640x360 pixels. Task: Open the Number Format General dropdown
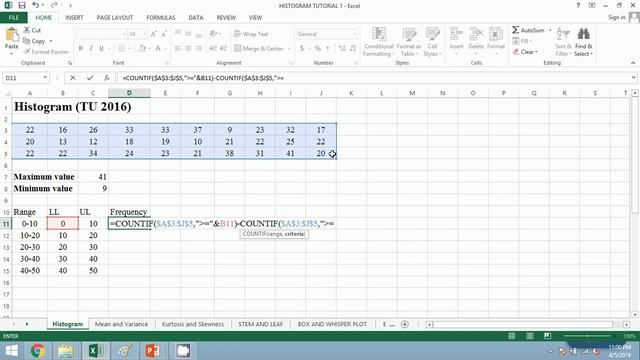[354, 34]
